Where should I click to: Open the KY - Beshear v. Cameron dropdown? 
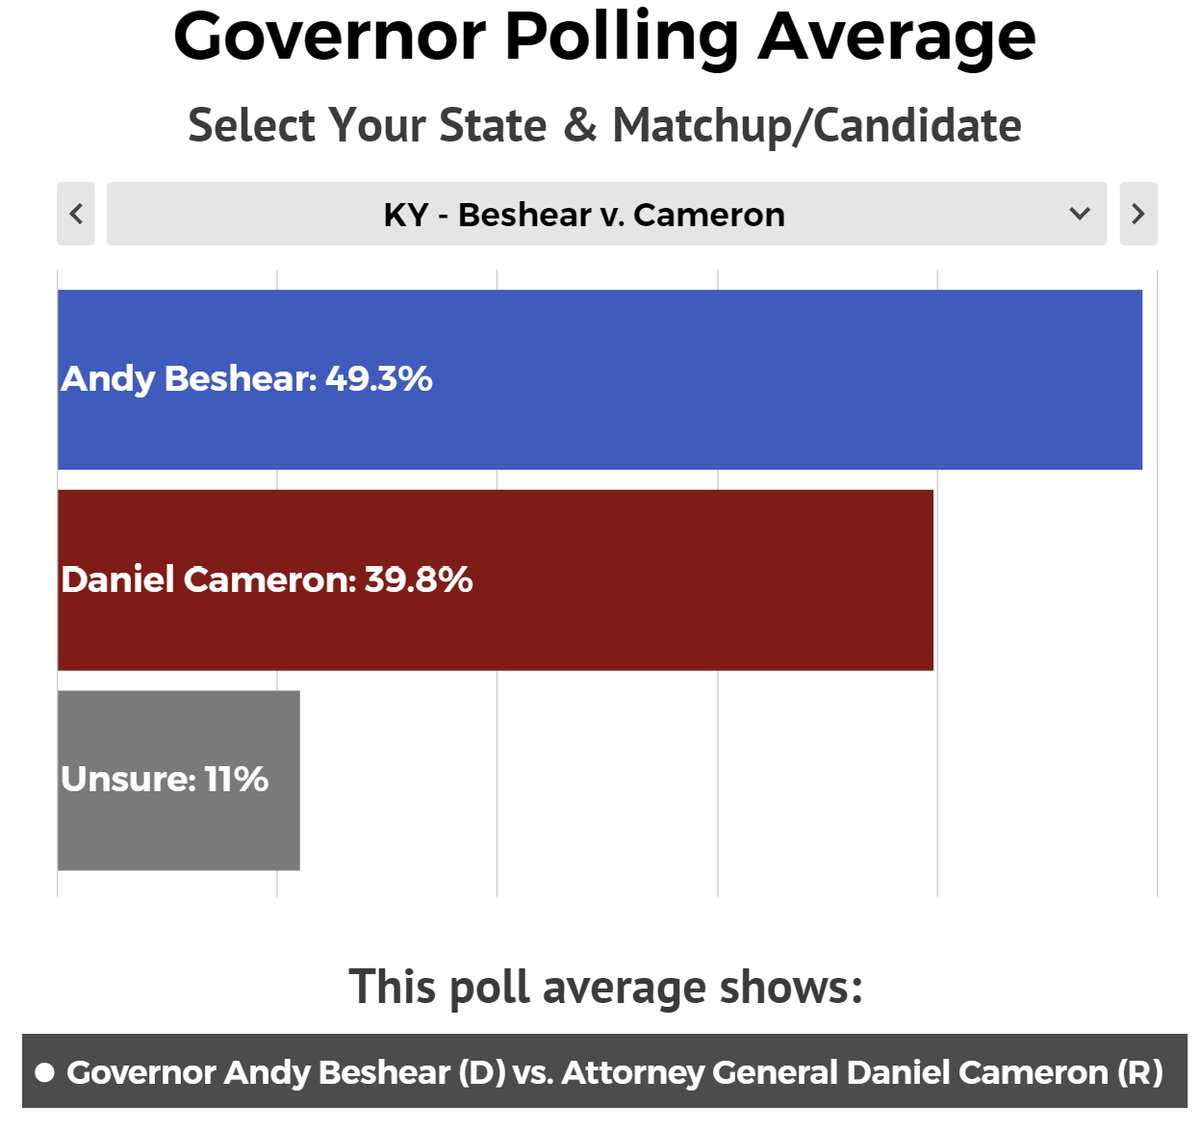coord(606,213)
